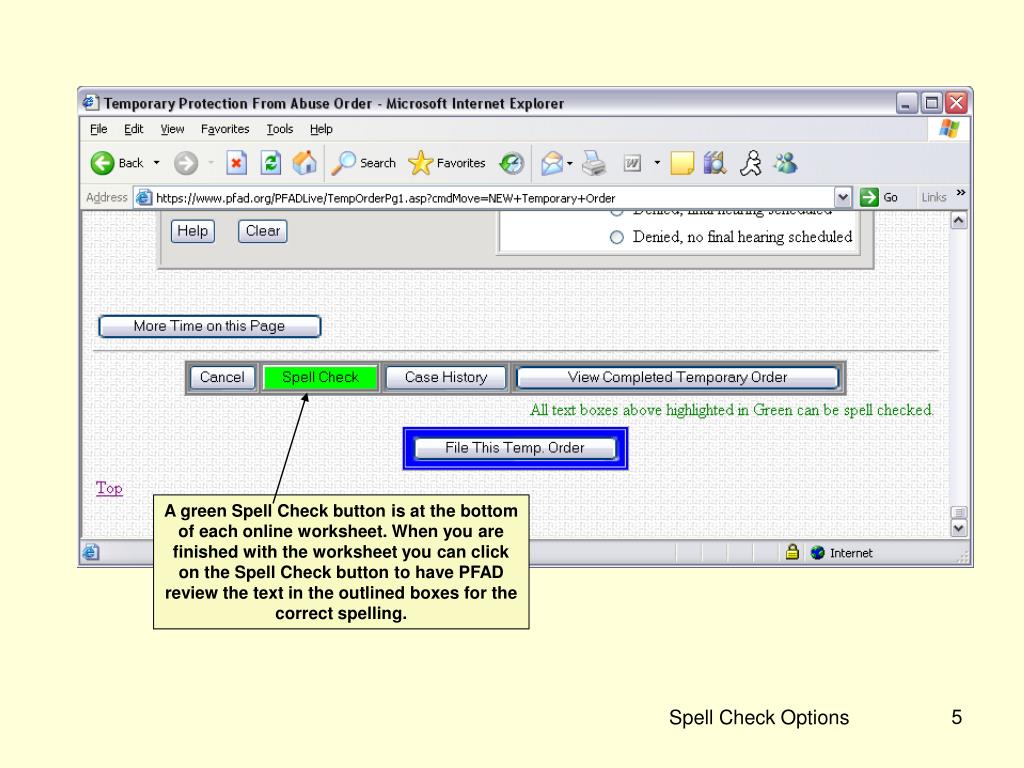
Task: Click the green Go arrow icon
Action: click(869, 197)
